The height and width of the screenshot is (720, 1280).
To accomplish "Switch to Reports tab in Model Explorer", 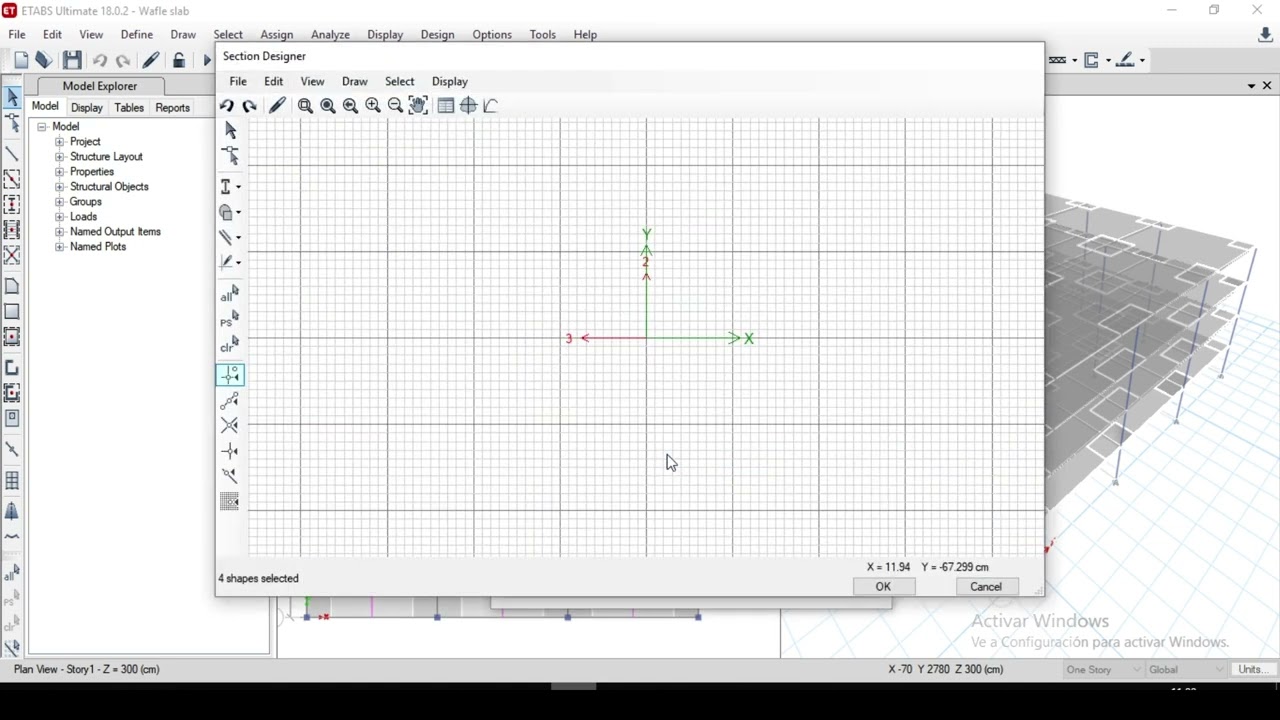I will (172, 108).
